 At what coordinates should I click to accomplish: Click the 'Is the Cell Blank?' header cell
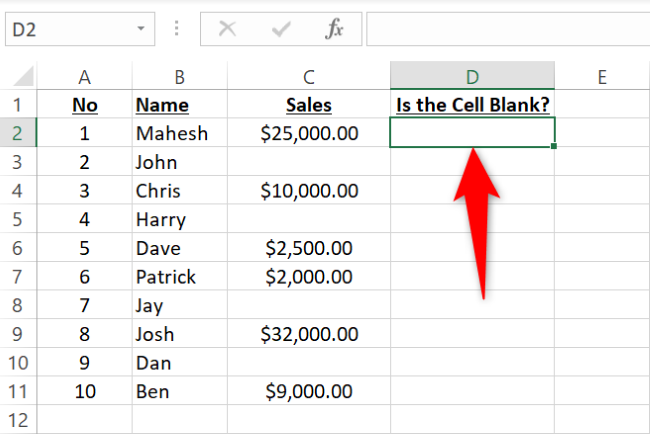pos(472,104)
